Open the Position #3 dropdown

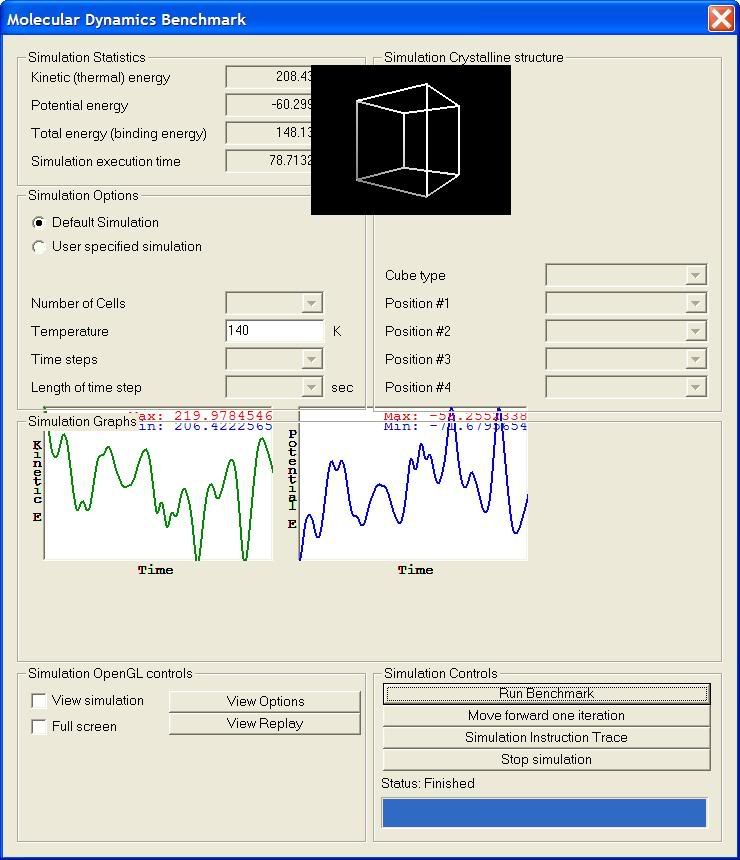(x=626, y=359)
